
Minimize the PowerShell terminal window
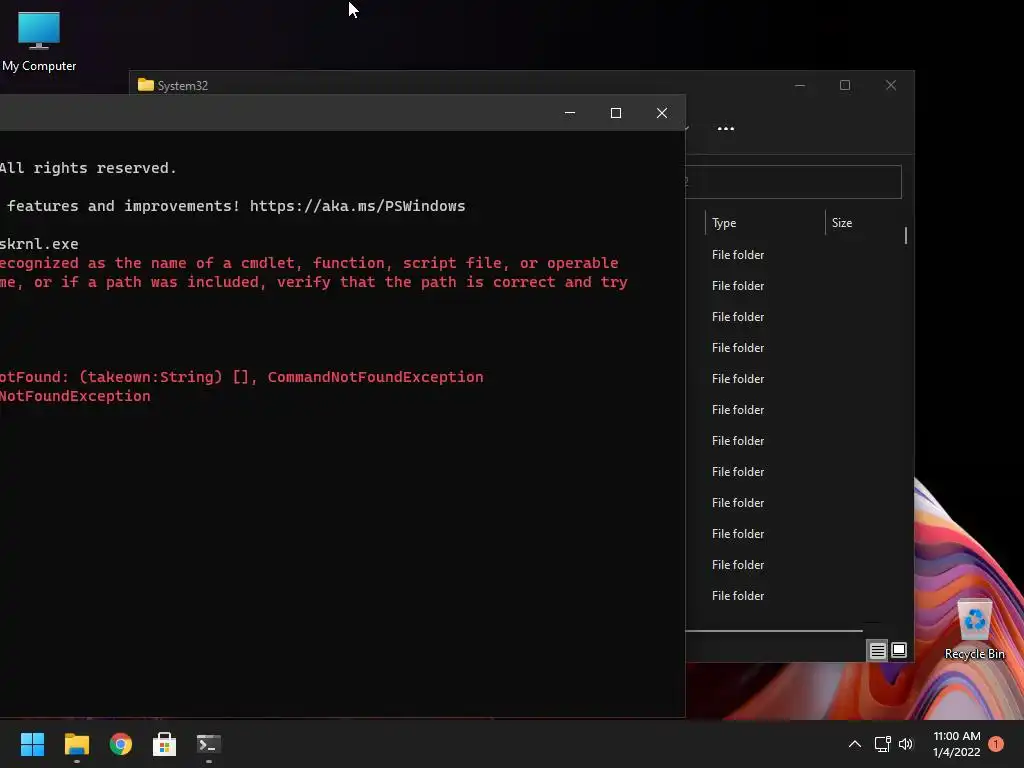pyautogui.click(x=569, y=113)
